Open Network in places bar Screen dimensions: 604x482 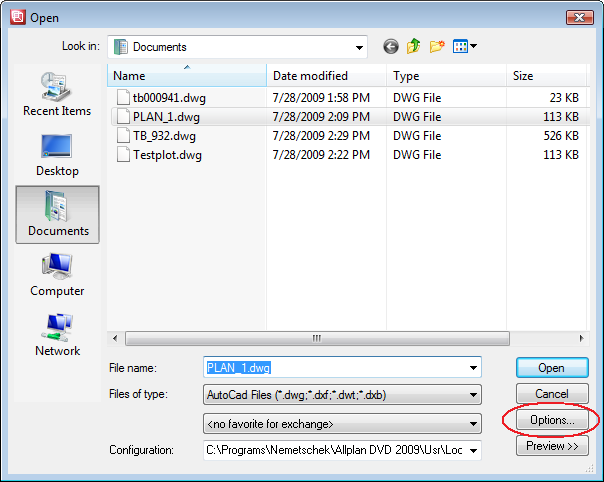[57, 334]
